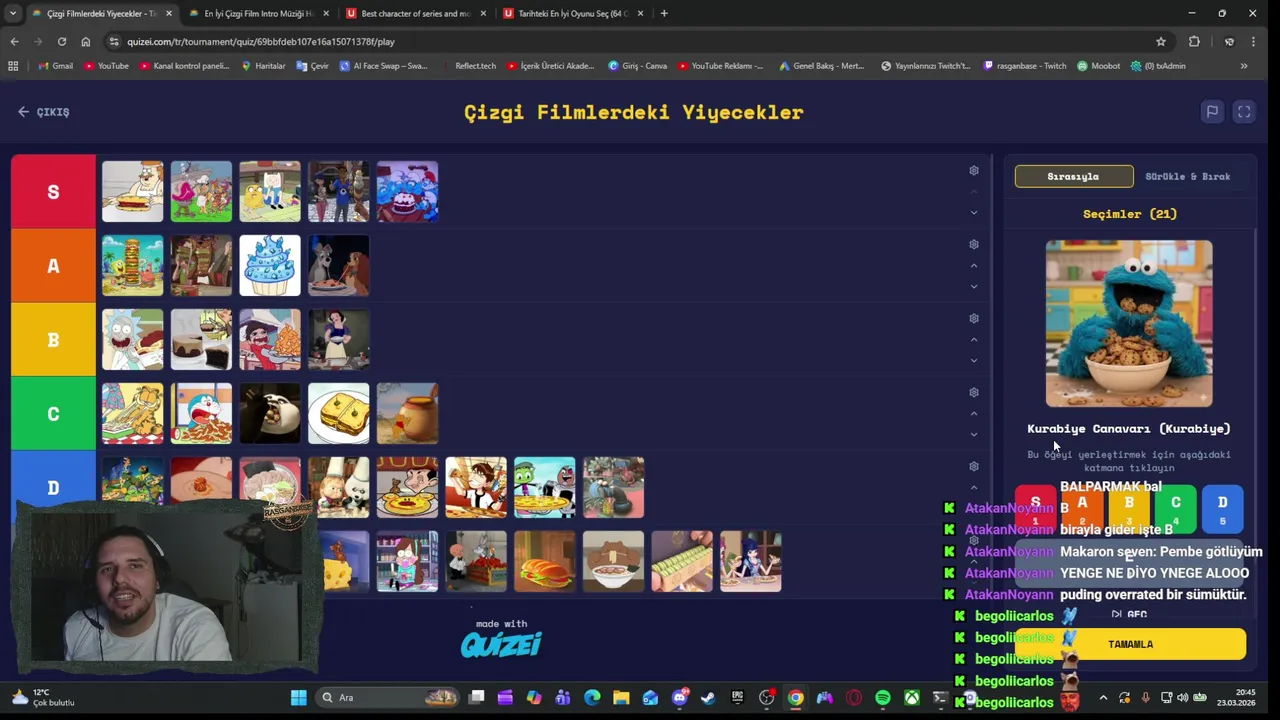1280x720 pixels.
Task: Click the sandwich chef thumbnail in S tier
Action: (x=132, y=192)
